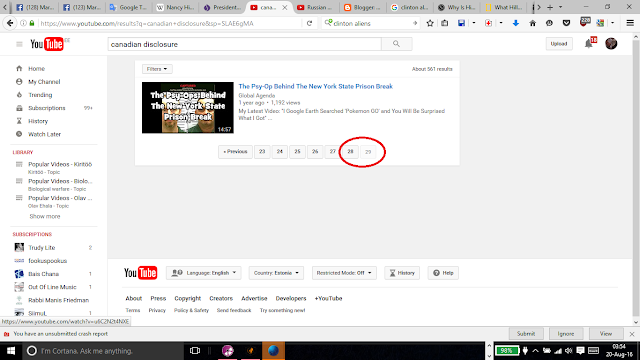Click History button in footer

pos(402,273)
